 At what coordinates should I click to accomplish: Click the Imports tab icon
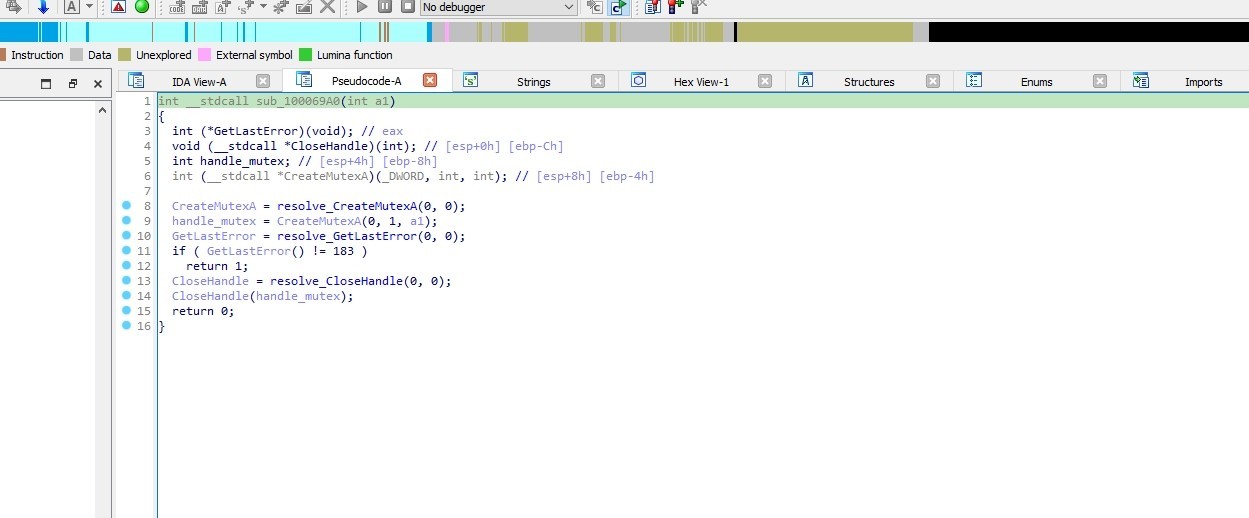1140,81
